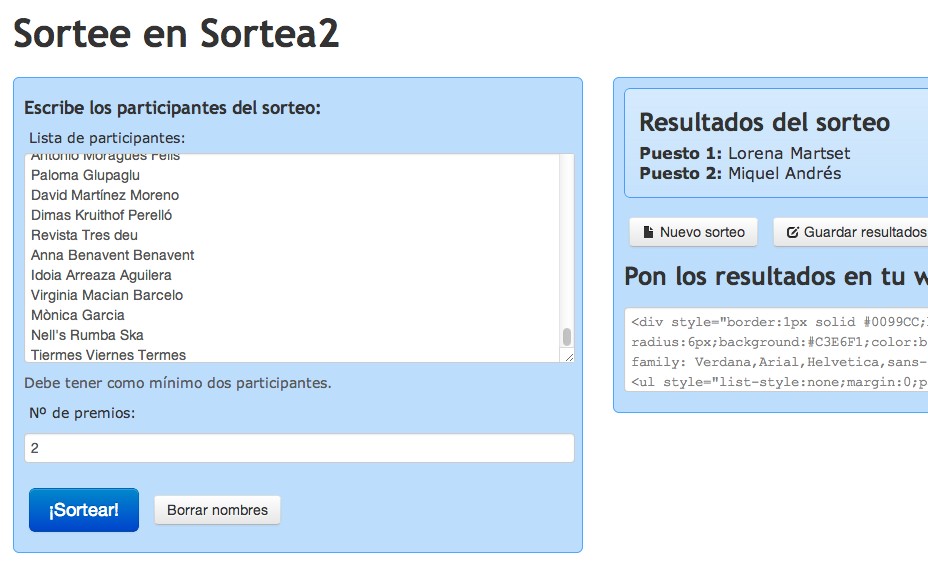928x581 pixels.
Task: Select 'Tiermes Viernes Termes' line
Action: pos(108,355)
